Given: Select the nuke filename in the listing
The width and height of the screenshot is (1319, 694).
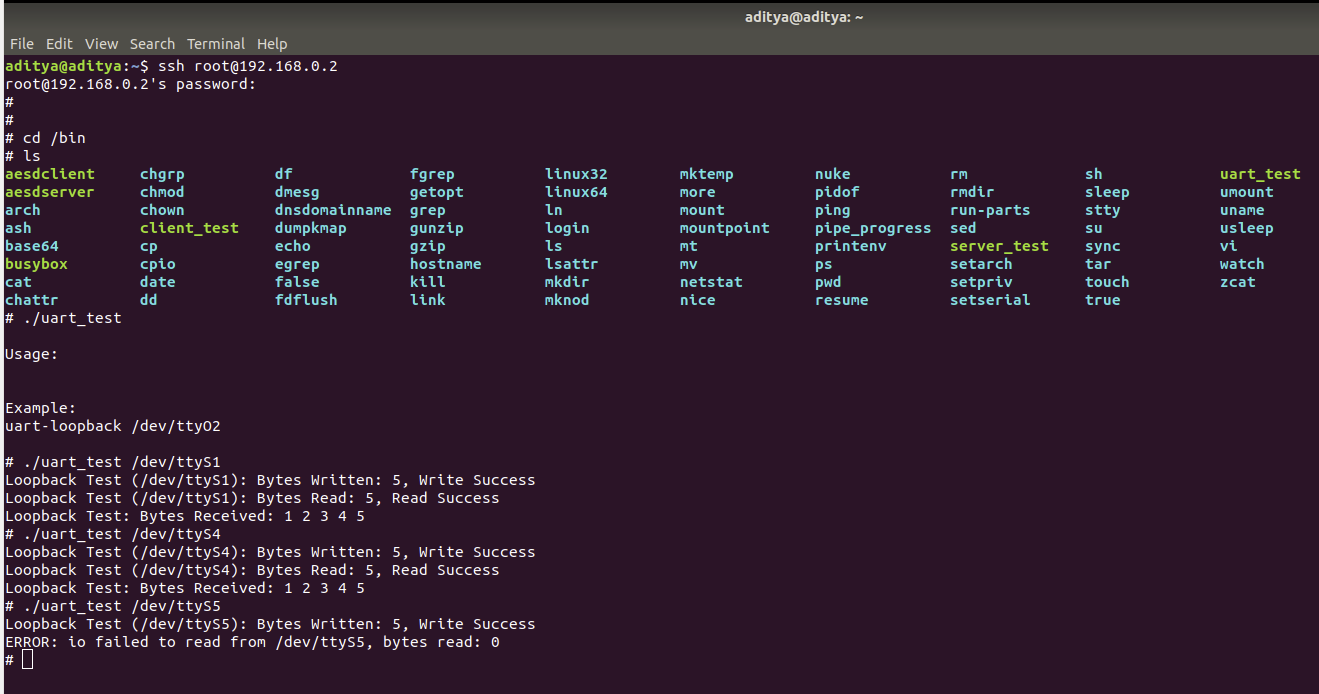Looking at the screenshot, I should (x=832, y=173).
